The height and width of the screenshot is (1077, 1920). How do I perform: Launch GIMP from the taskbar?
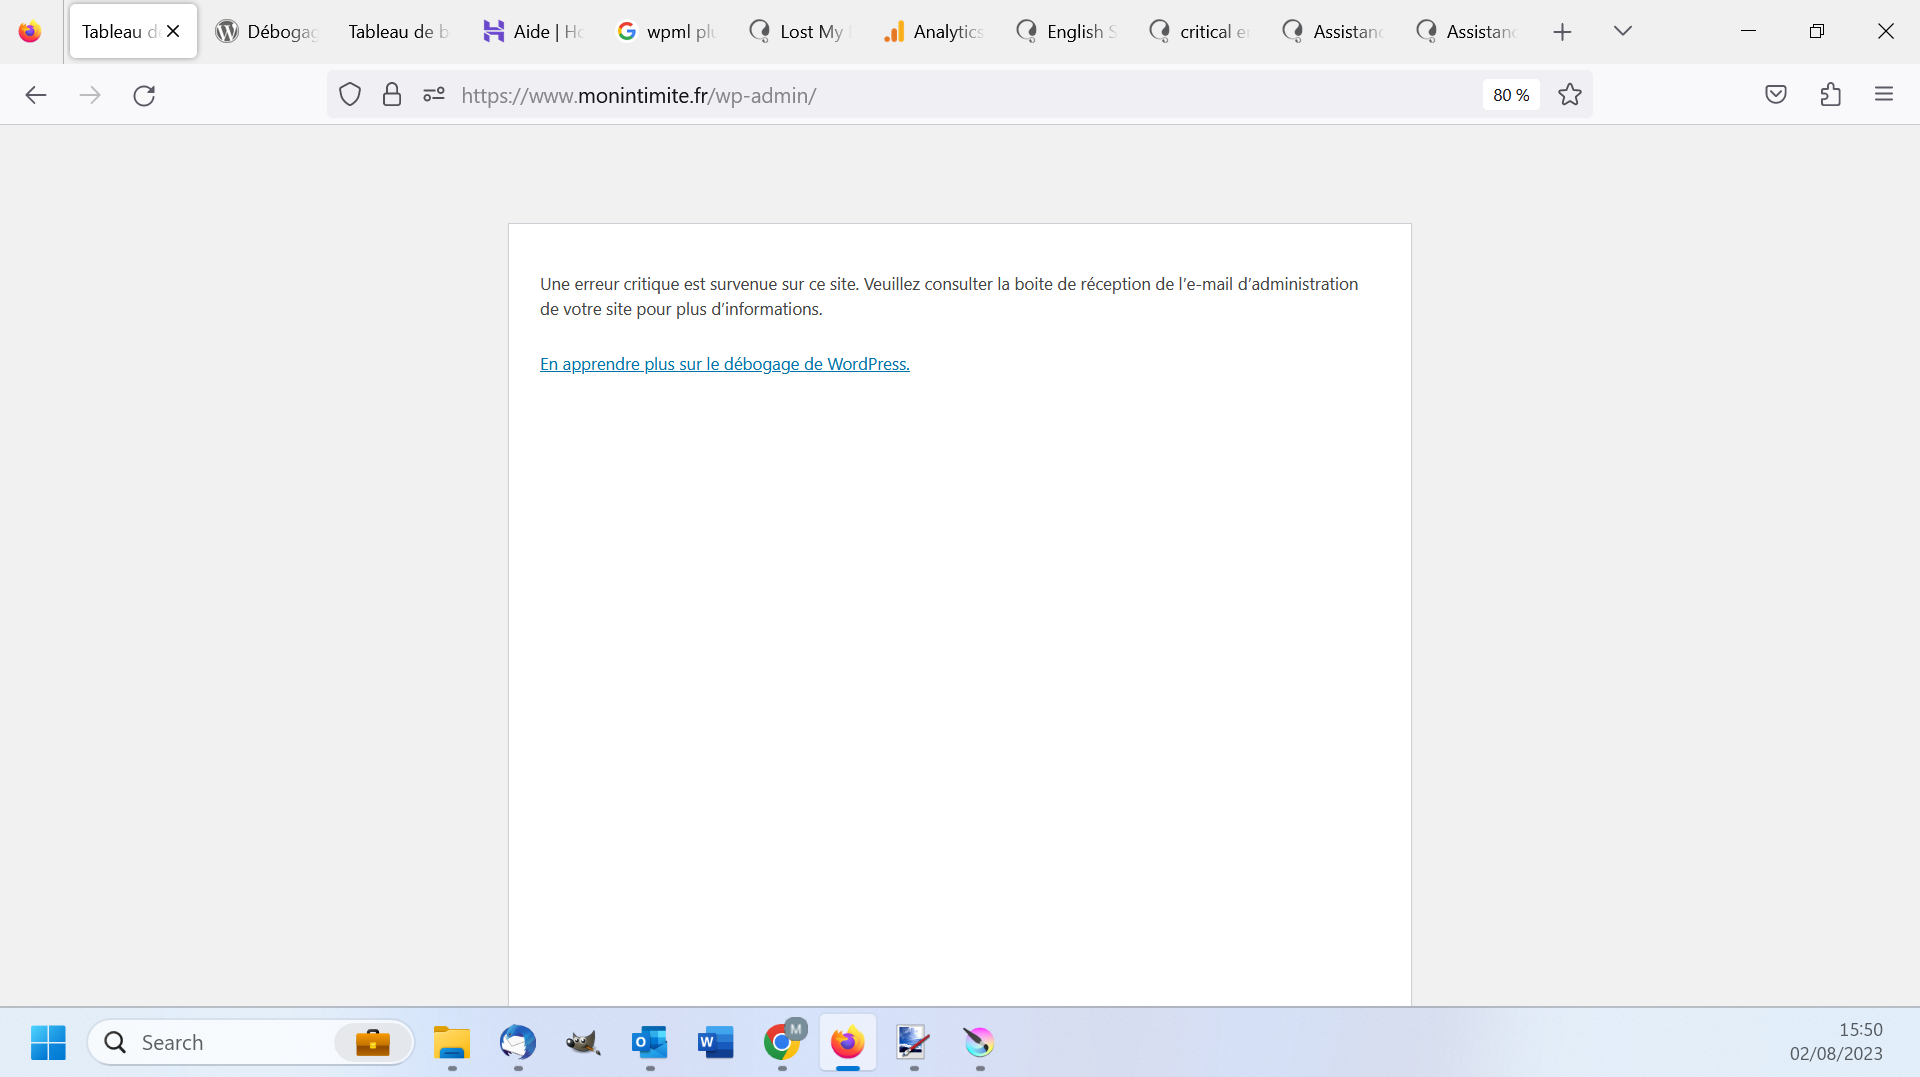point(584,1042)
